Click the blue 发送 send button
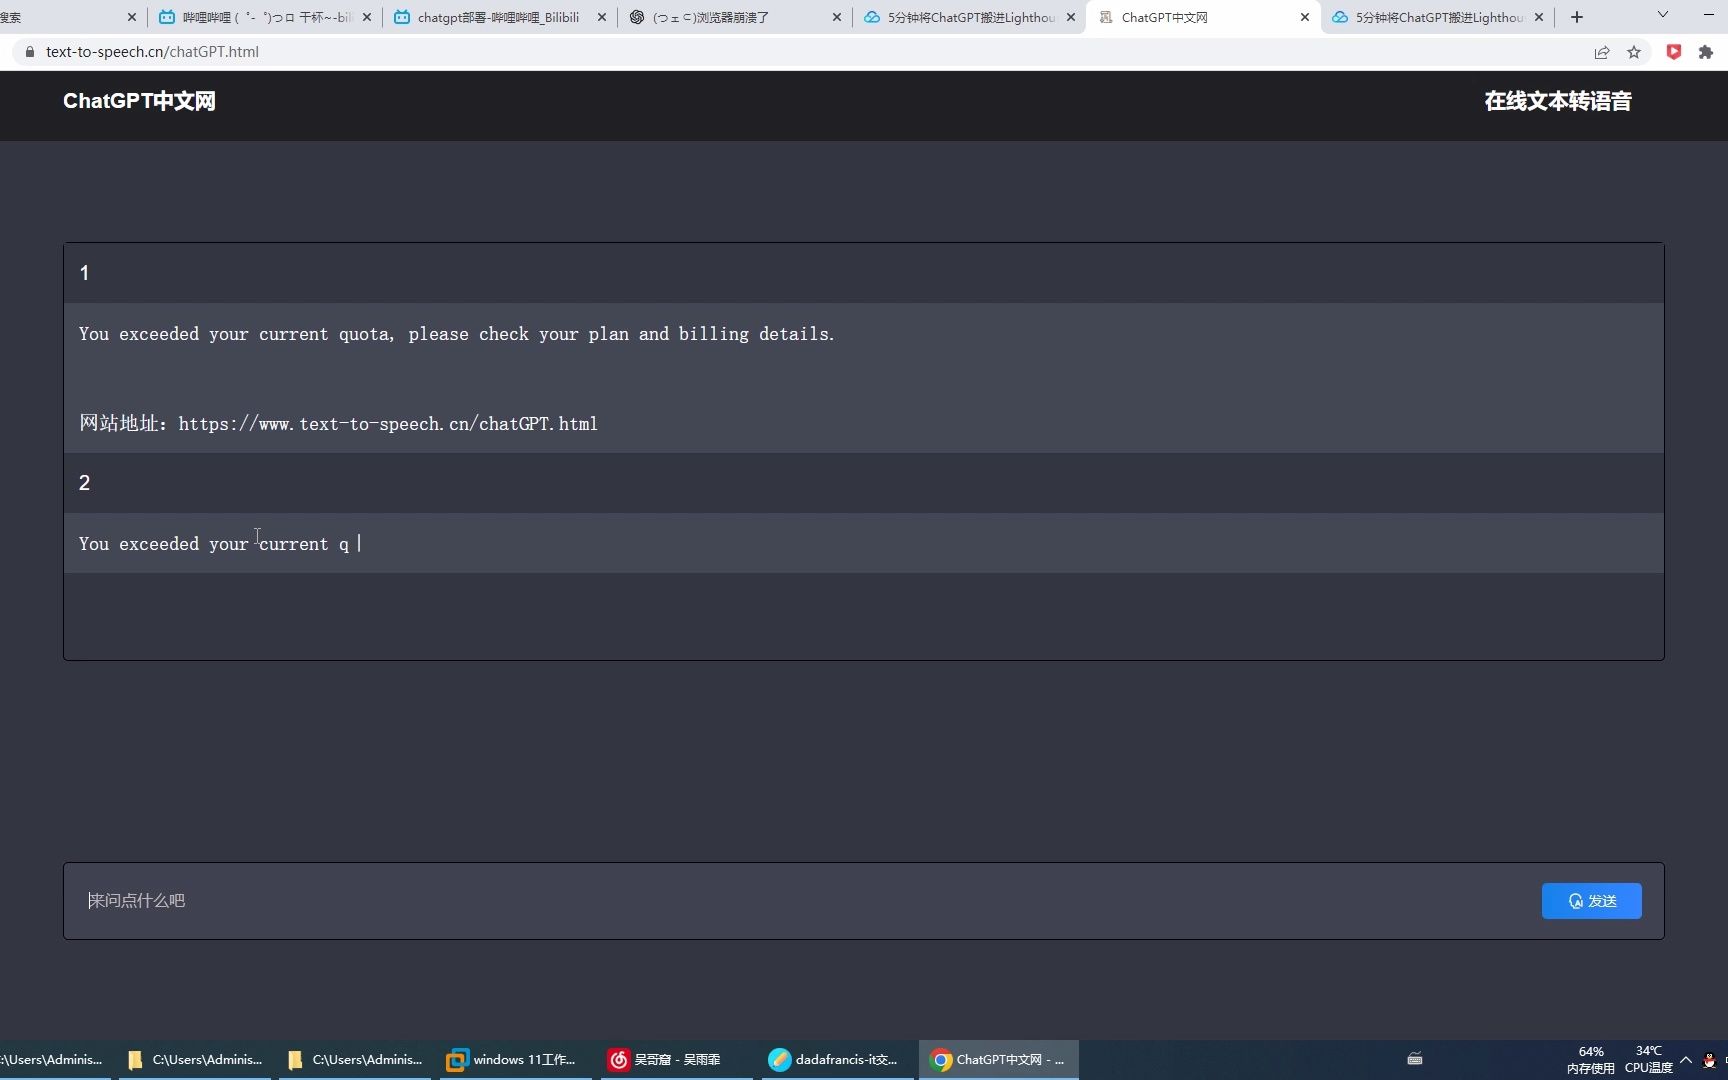 coord(1591,900)
